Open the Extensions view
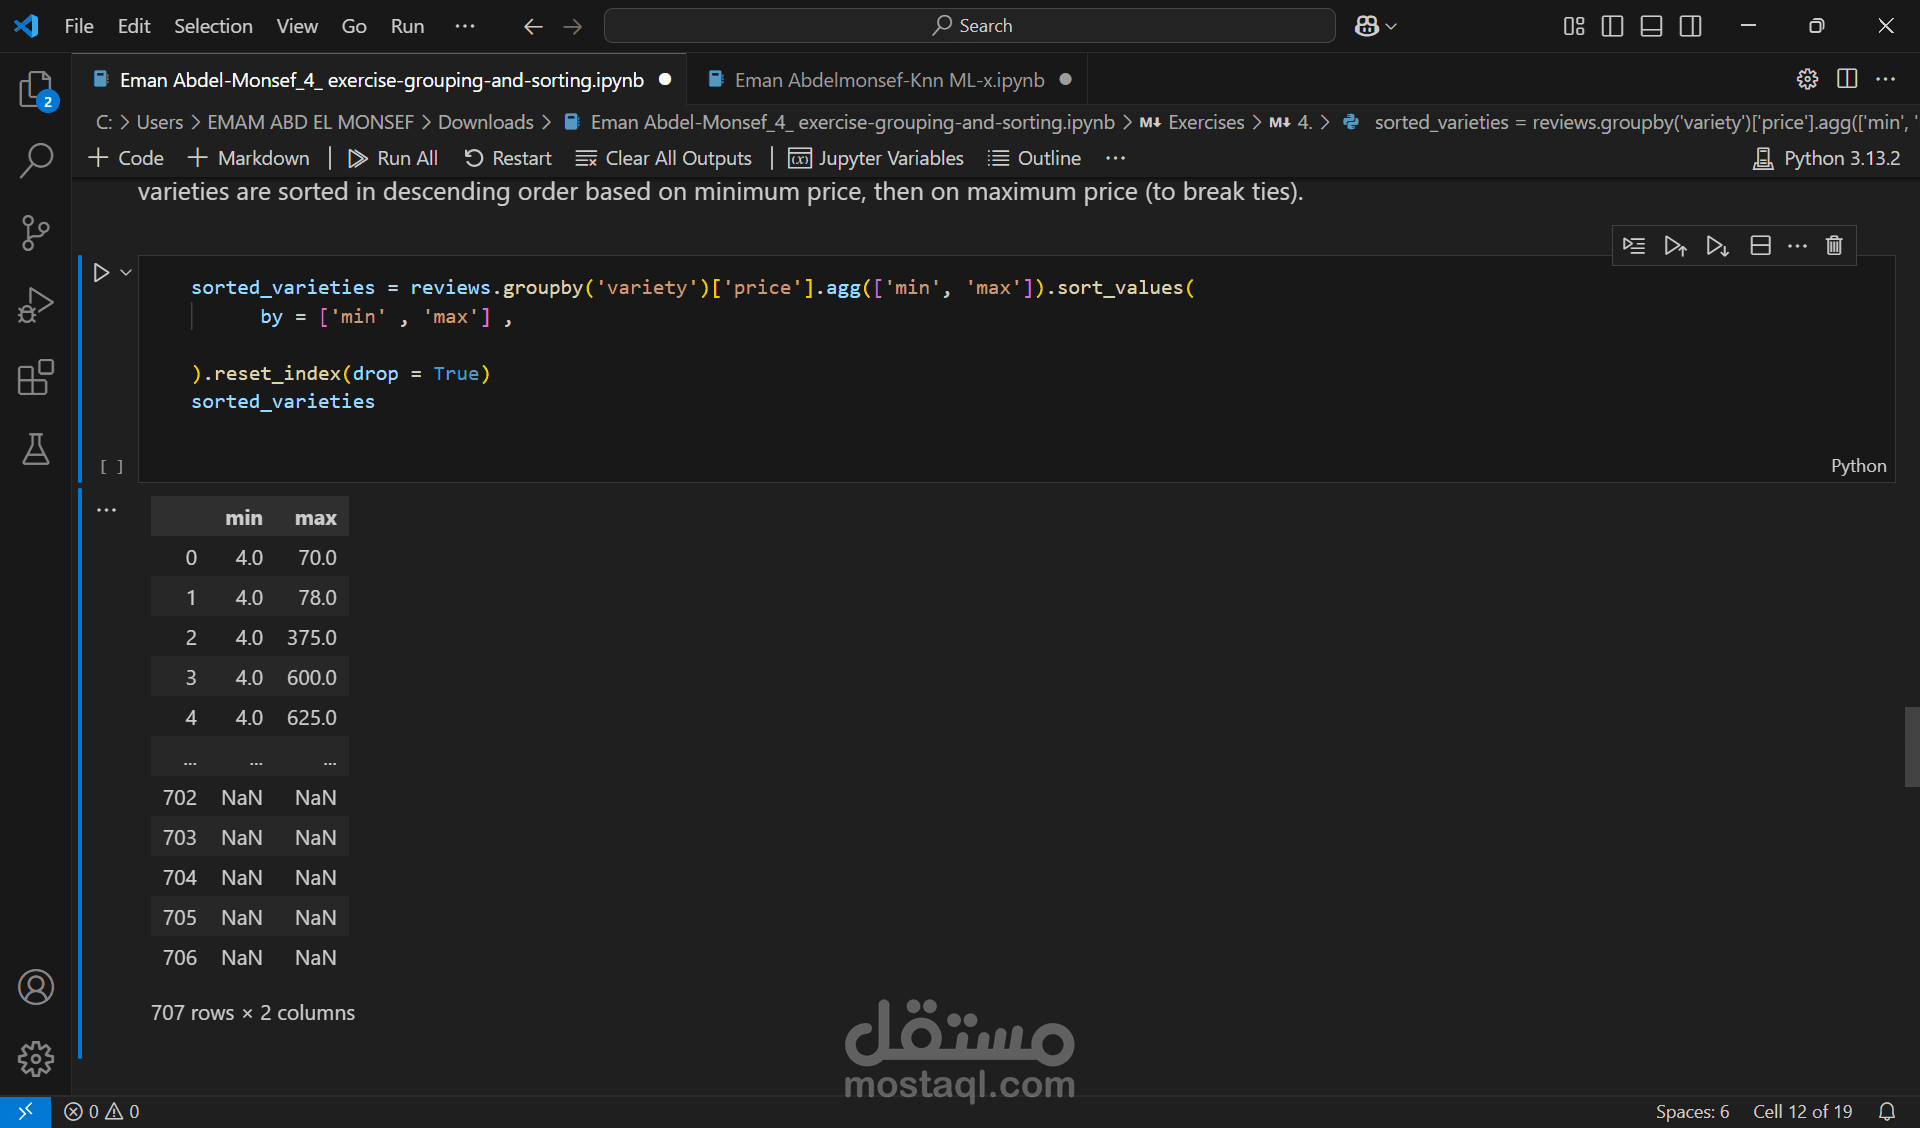 (36, 378)
